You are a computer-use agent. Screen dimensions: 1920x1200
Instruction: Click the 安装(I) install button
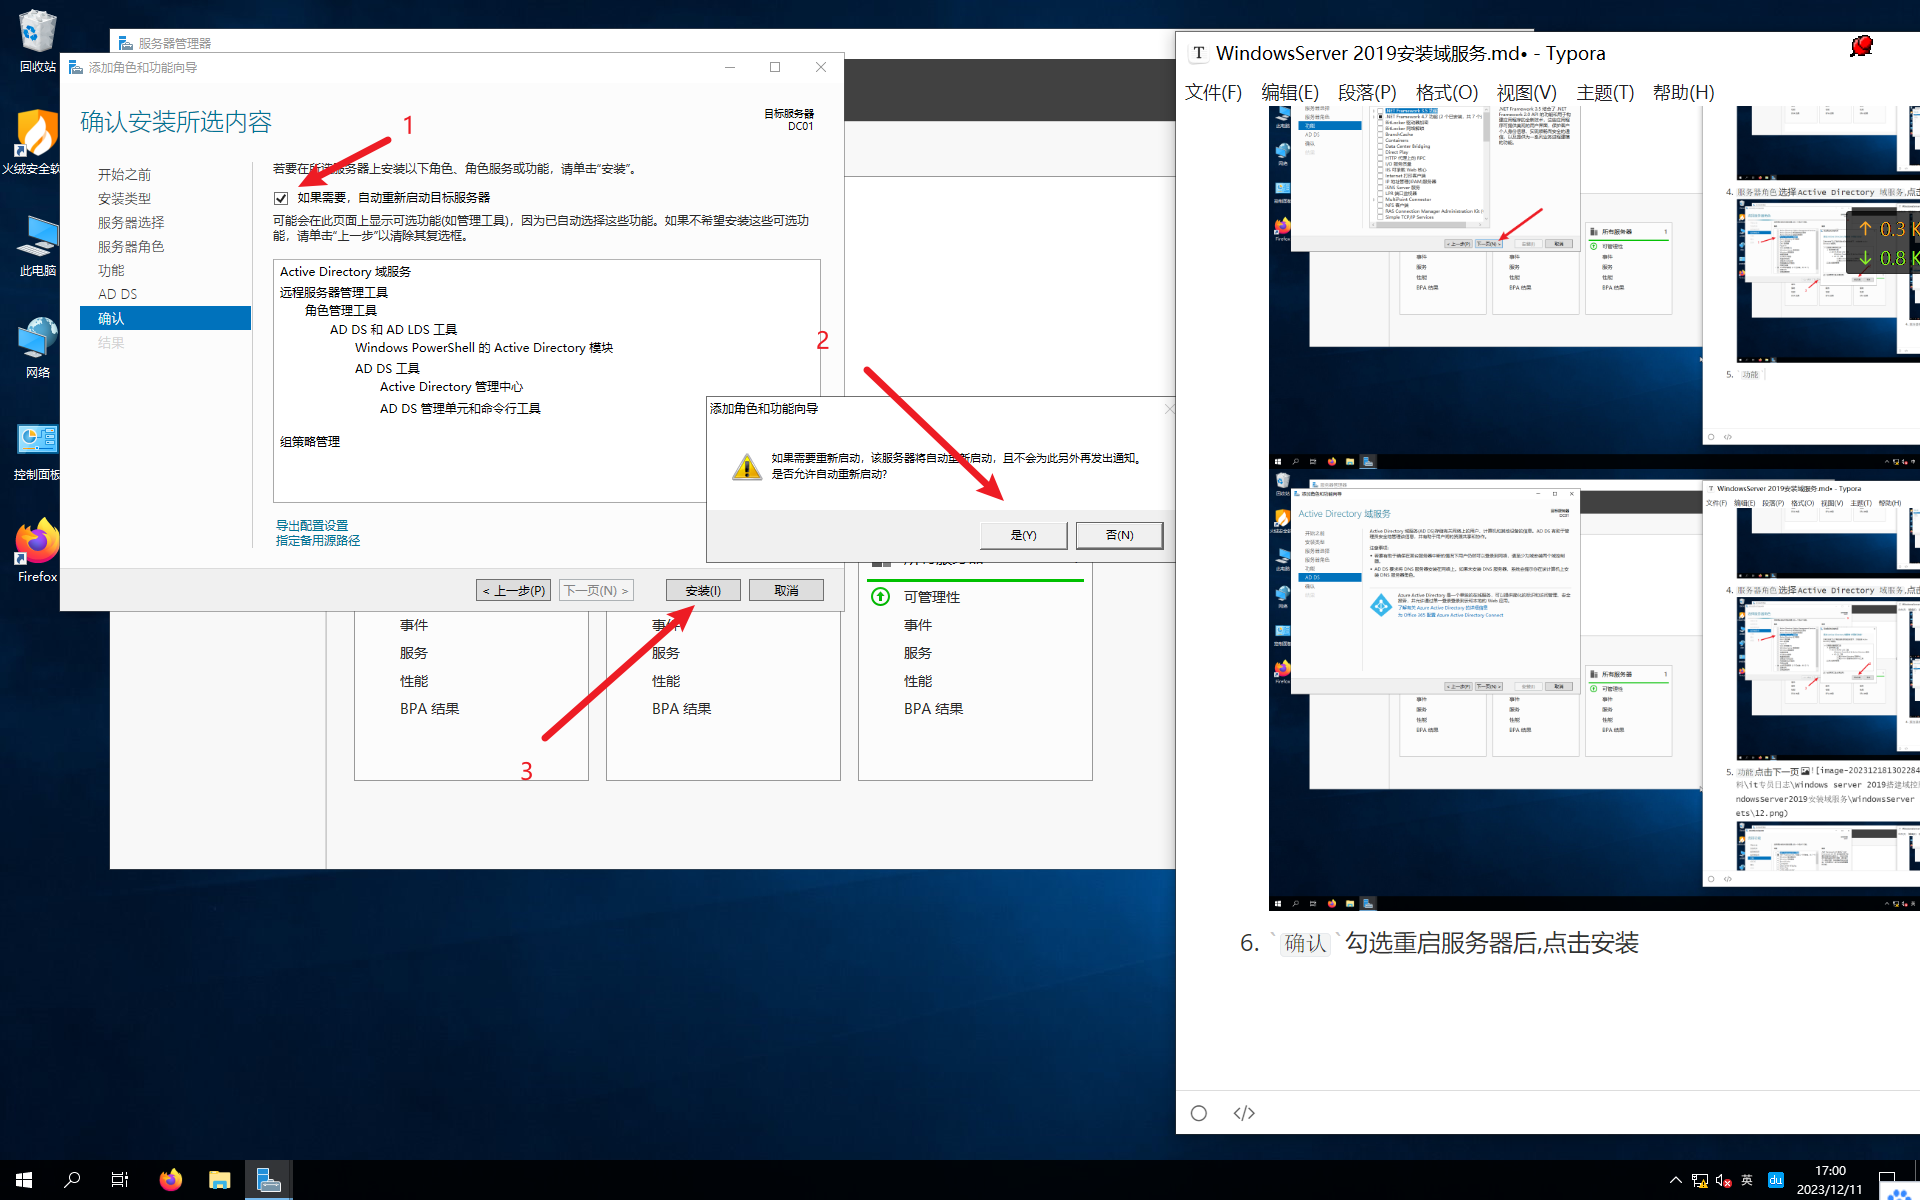[x=703, y=590]
